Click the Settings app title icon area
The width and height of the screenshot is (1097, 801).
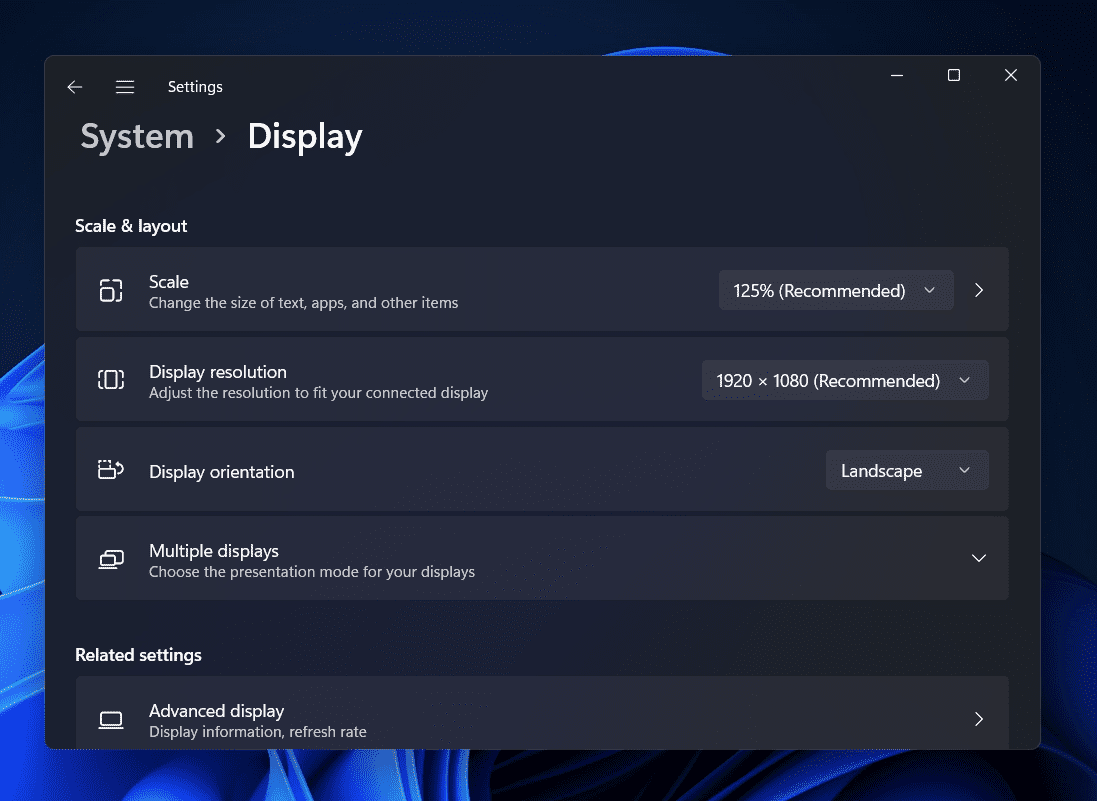(195, 87)
